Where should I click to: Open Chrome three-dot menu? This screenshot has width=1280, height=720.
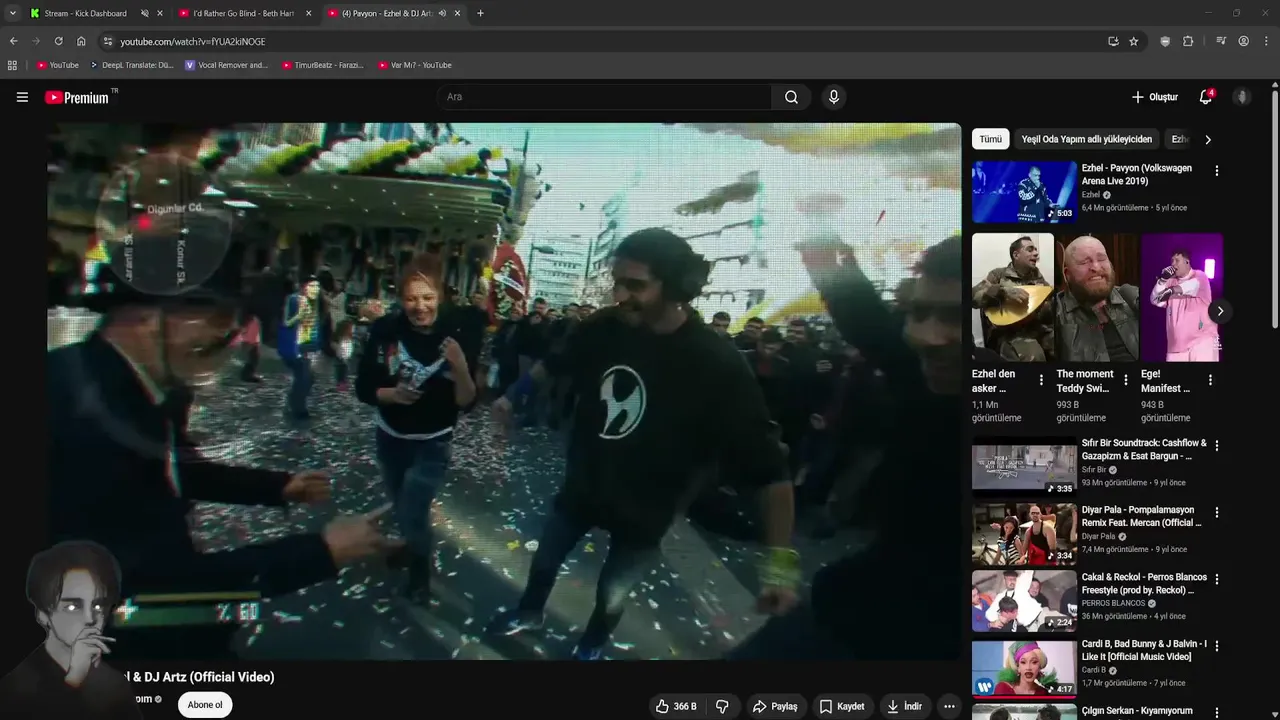1266,41
